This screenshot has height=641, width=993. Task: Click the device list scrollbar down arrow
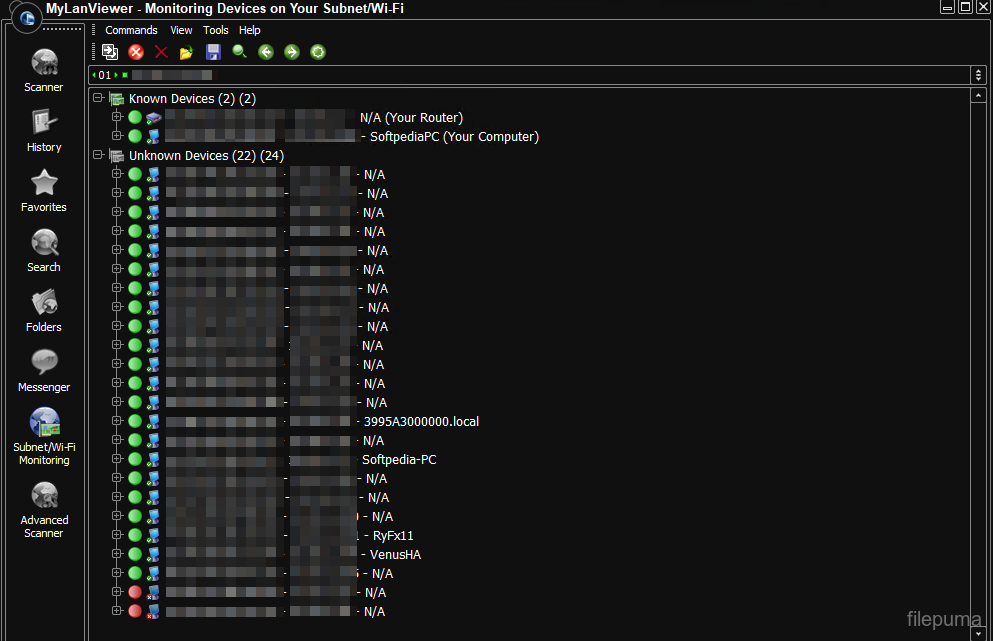(978, 633)
